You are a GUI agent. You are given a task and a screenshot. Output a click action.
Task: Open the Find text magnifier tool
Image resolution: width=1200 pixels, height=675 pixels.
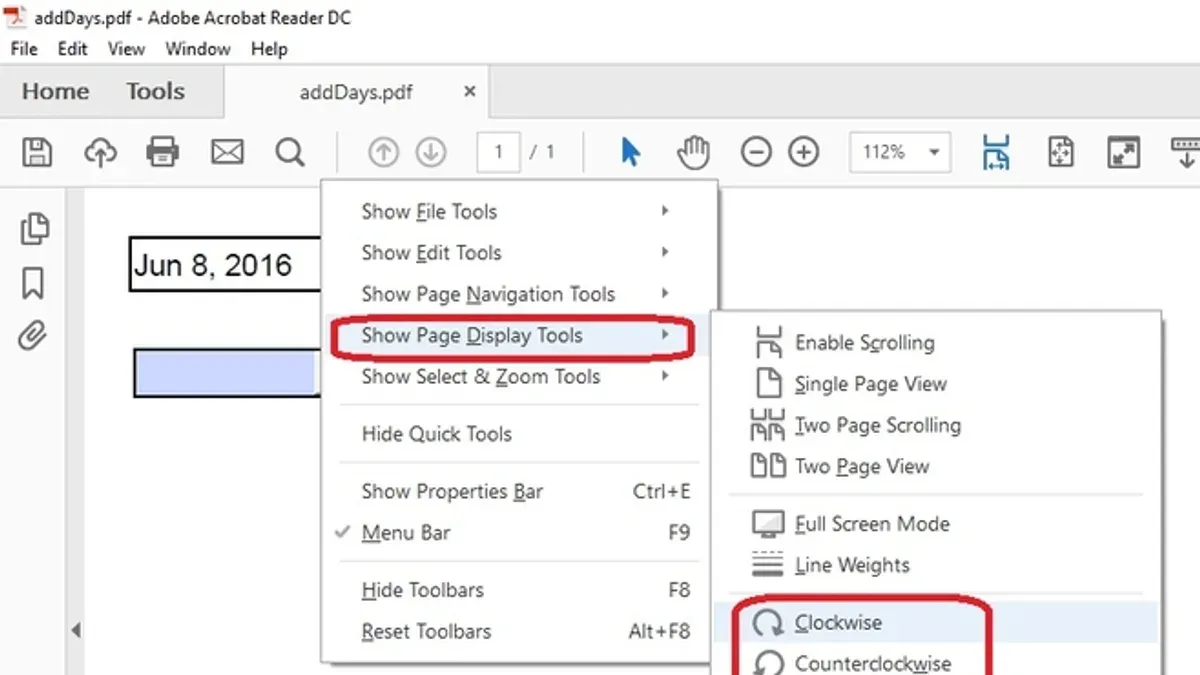[x=290, y=152]
